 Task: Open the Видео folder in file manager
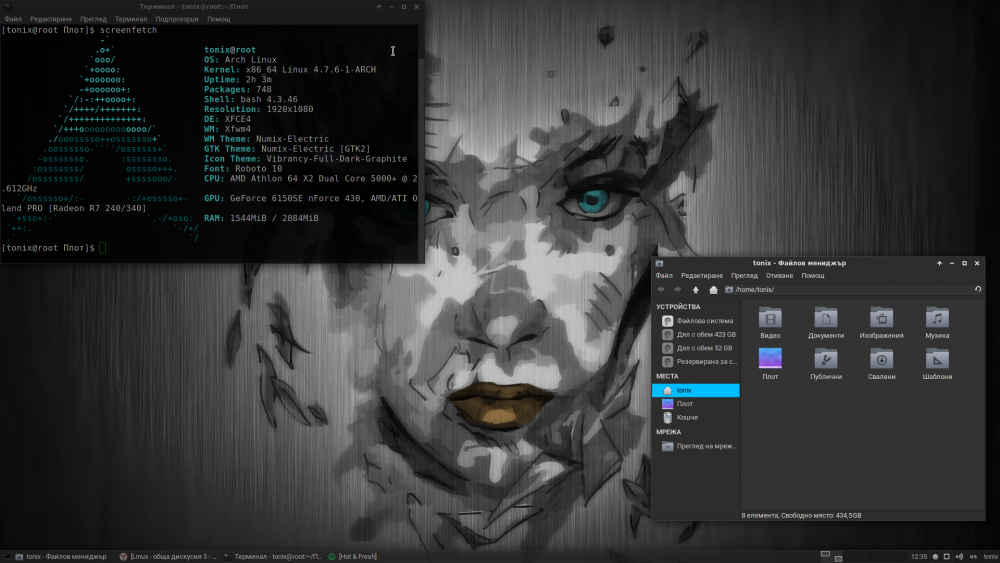click(x=770, y=323)
